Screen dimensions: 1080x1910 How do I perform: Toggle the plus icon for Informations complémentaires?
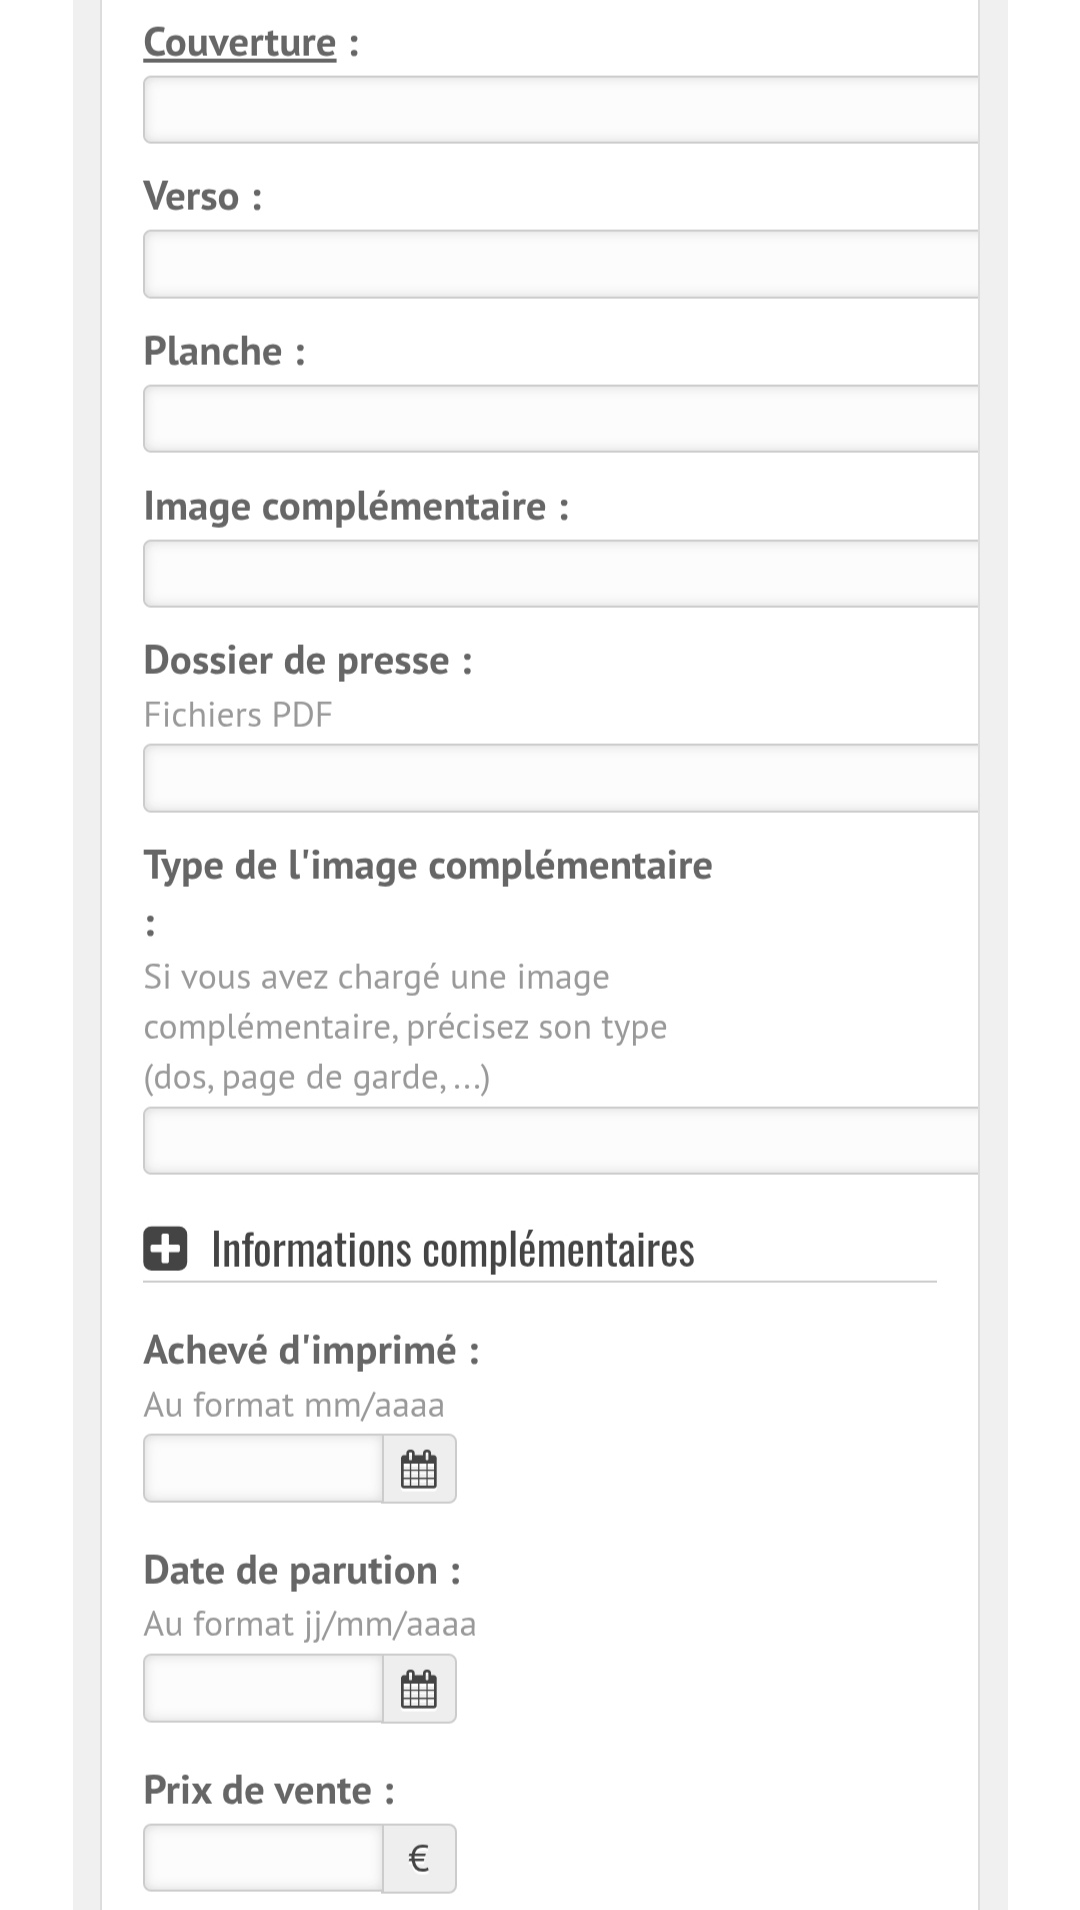[165, 1249]
